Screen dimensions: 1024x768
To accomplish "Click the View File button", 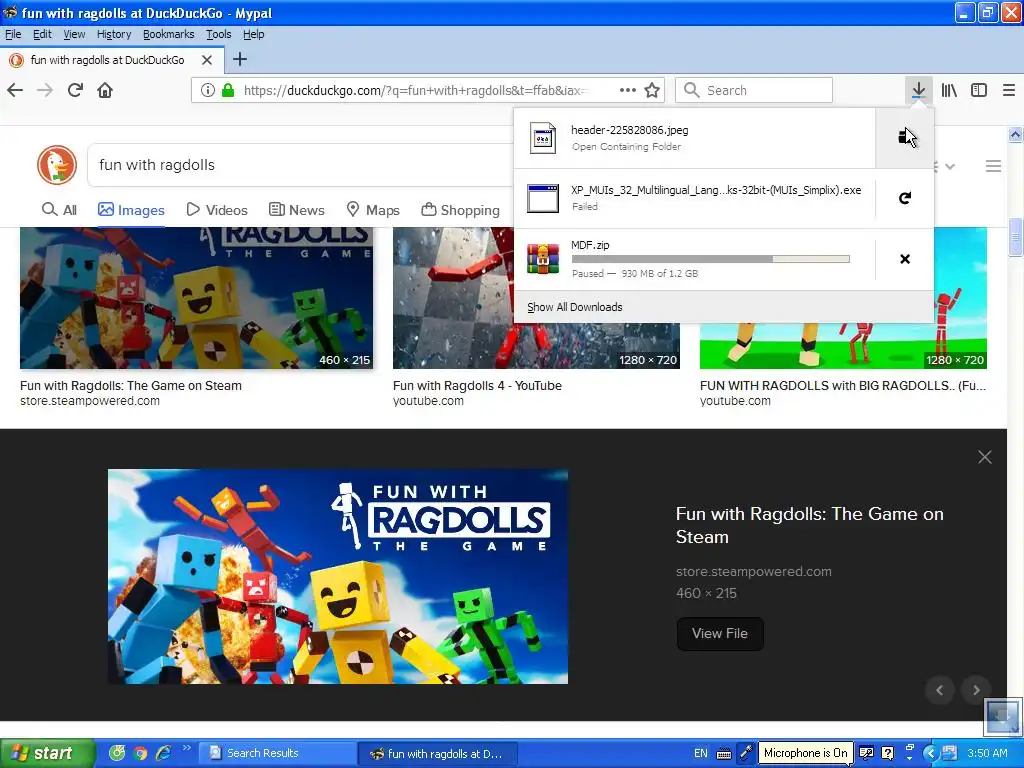I will [x=720, y=633].
